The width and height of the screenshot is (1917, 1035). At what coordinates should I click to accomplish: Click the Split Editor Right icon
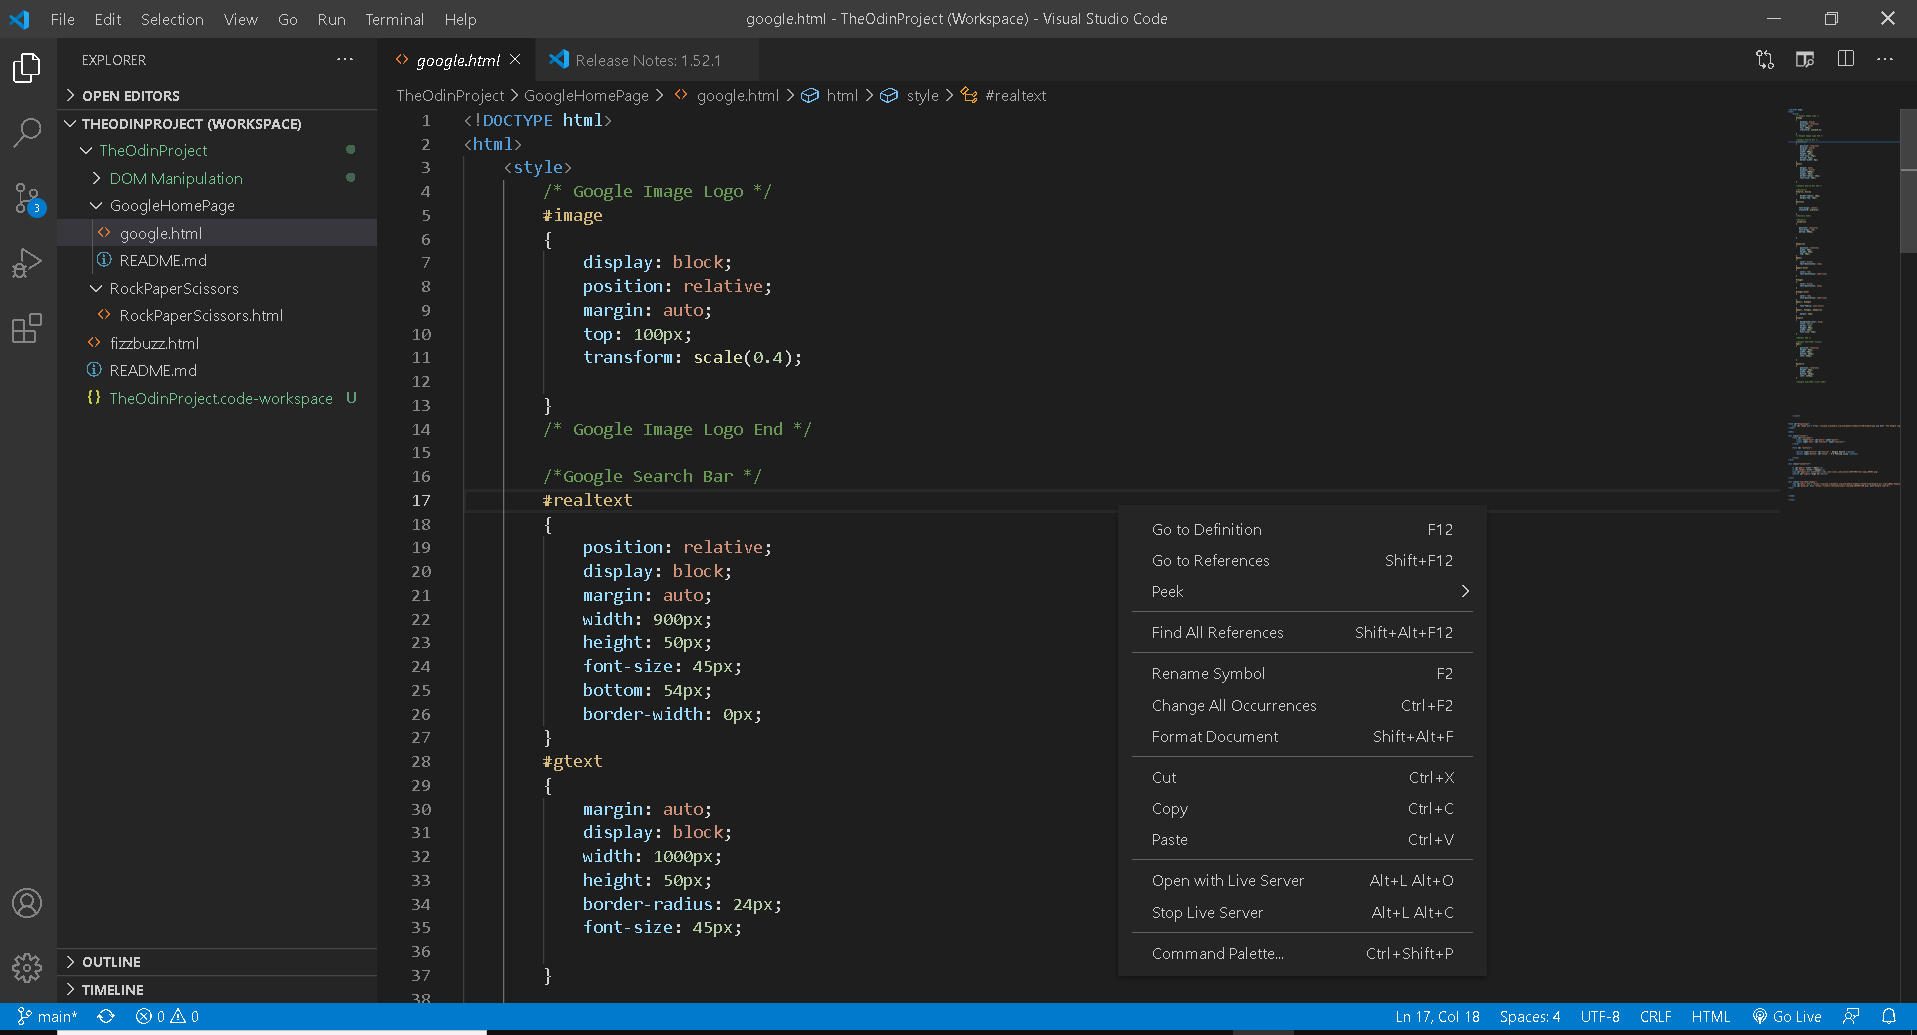point(1845,60)
